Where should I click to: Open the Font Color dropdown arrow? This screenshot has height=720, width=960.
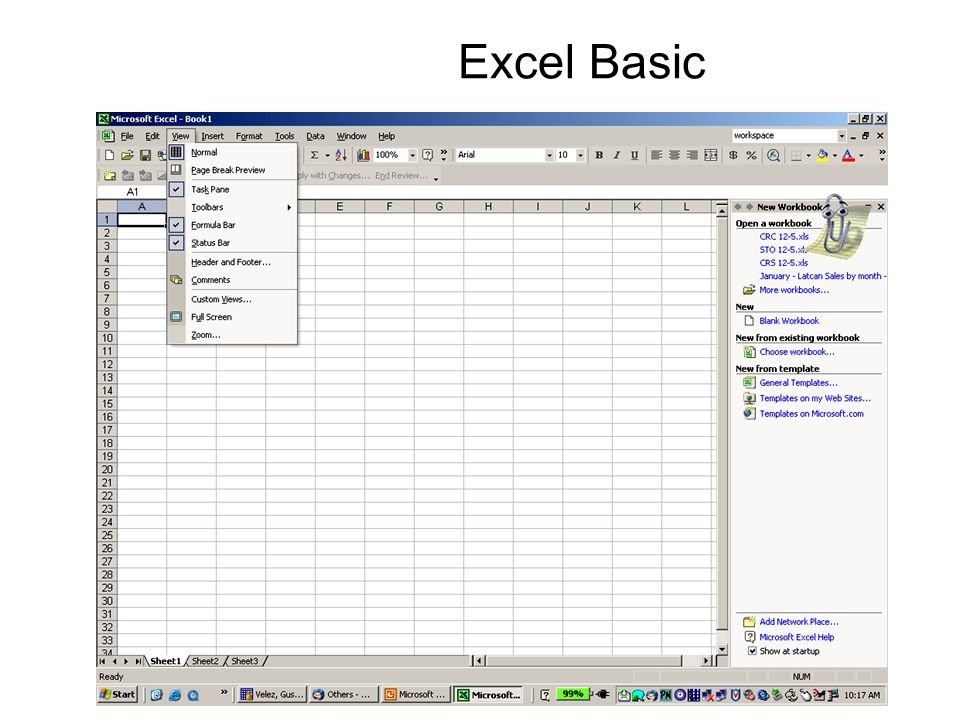tap(861, 156)
